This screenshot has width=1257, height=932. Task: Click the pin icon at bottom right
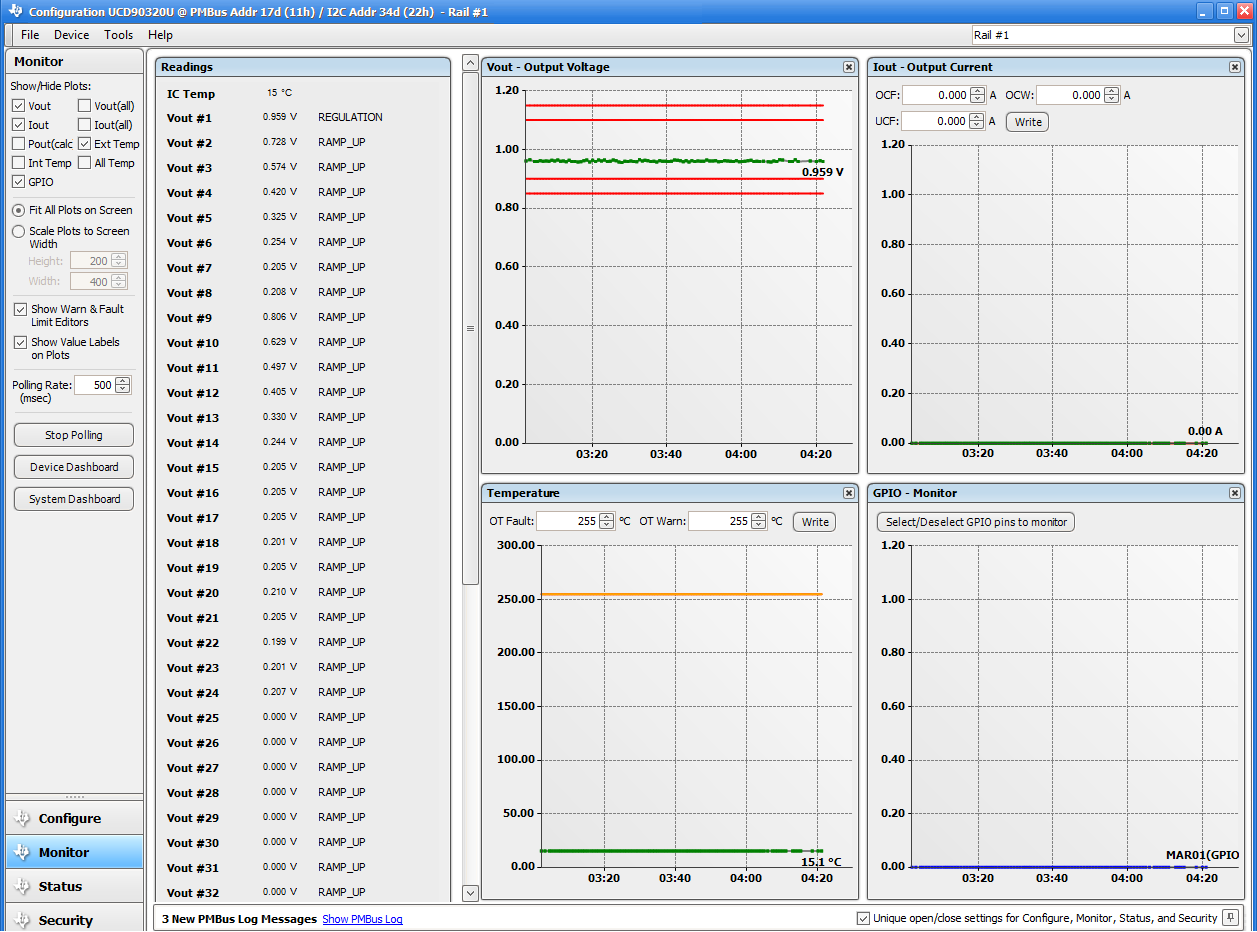[1230, 917]
